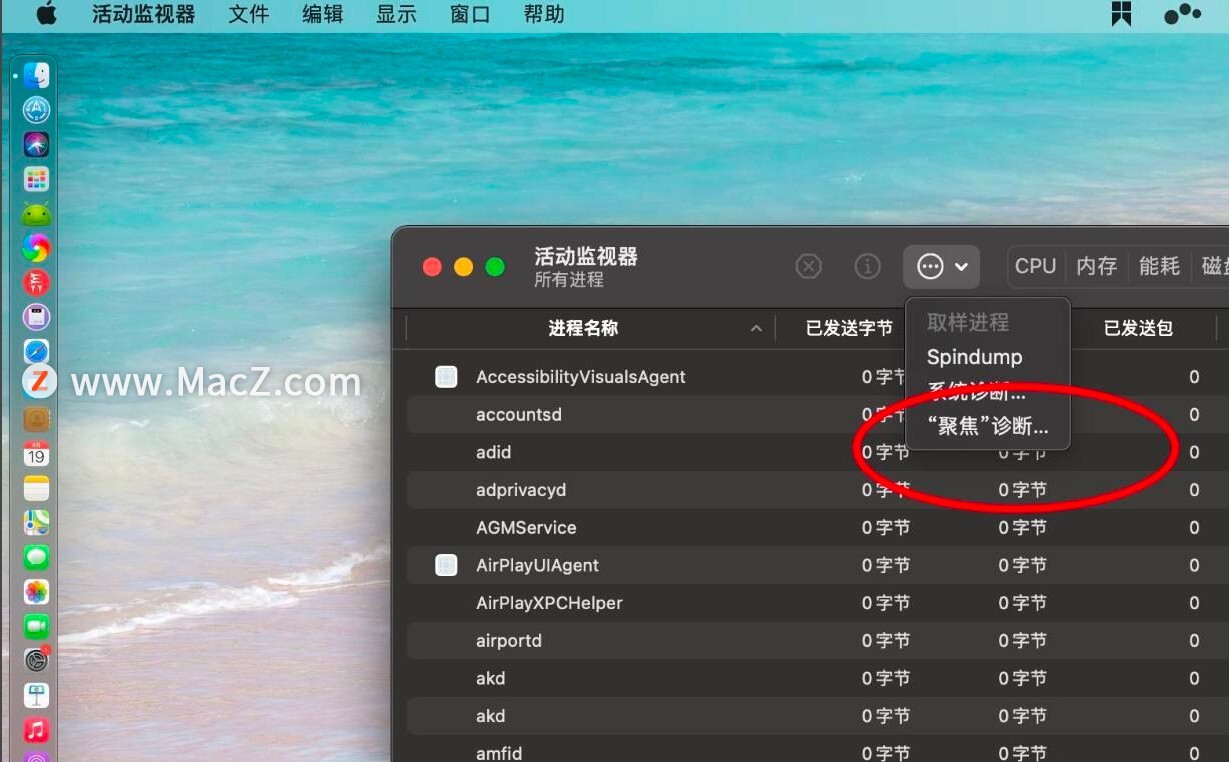Click the AccessibilityVisualsAgent process icon
The width and height of the screenshot is (1229, 762).
pyautogui.click(x=447, y=377)
